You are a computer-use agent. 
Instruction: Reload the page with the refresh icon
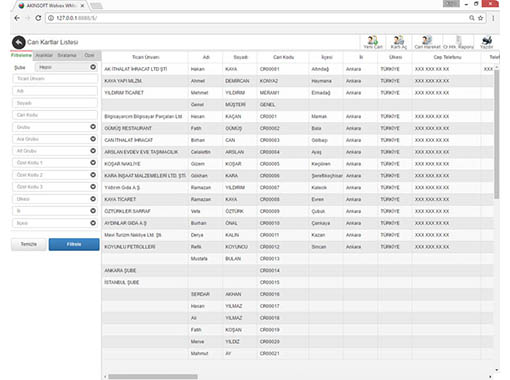[38, 18]
